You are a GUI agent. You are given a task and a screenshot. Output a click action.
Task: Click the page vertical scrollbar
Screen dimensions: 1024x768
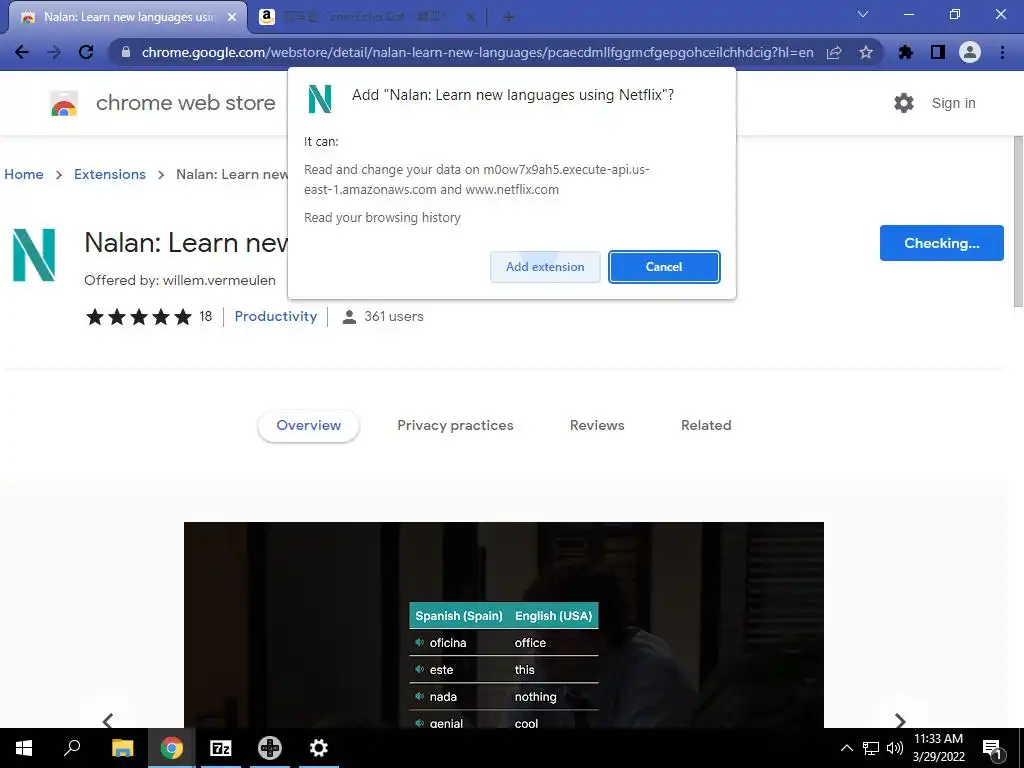(1018, 222)
